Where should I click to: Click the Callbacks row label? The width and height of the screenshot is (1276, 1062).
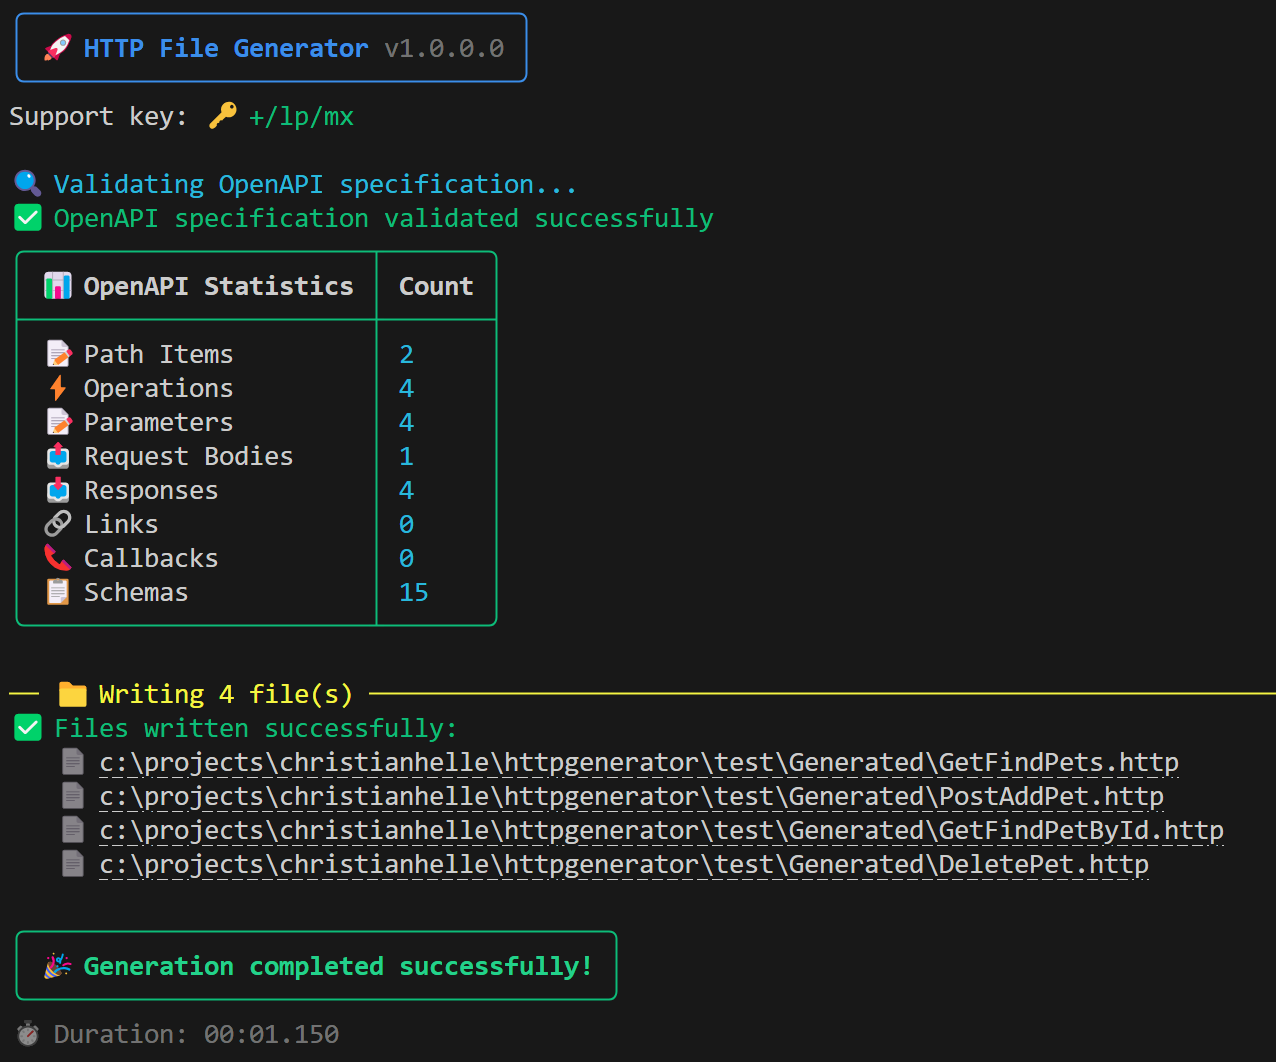tap(151, 558)
